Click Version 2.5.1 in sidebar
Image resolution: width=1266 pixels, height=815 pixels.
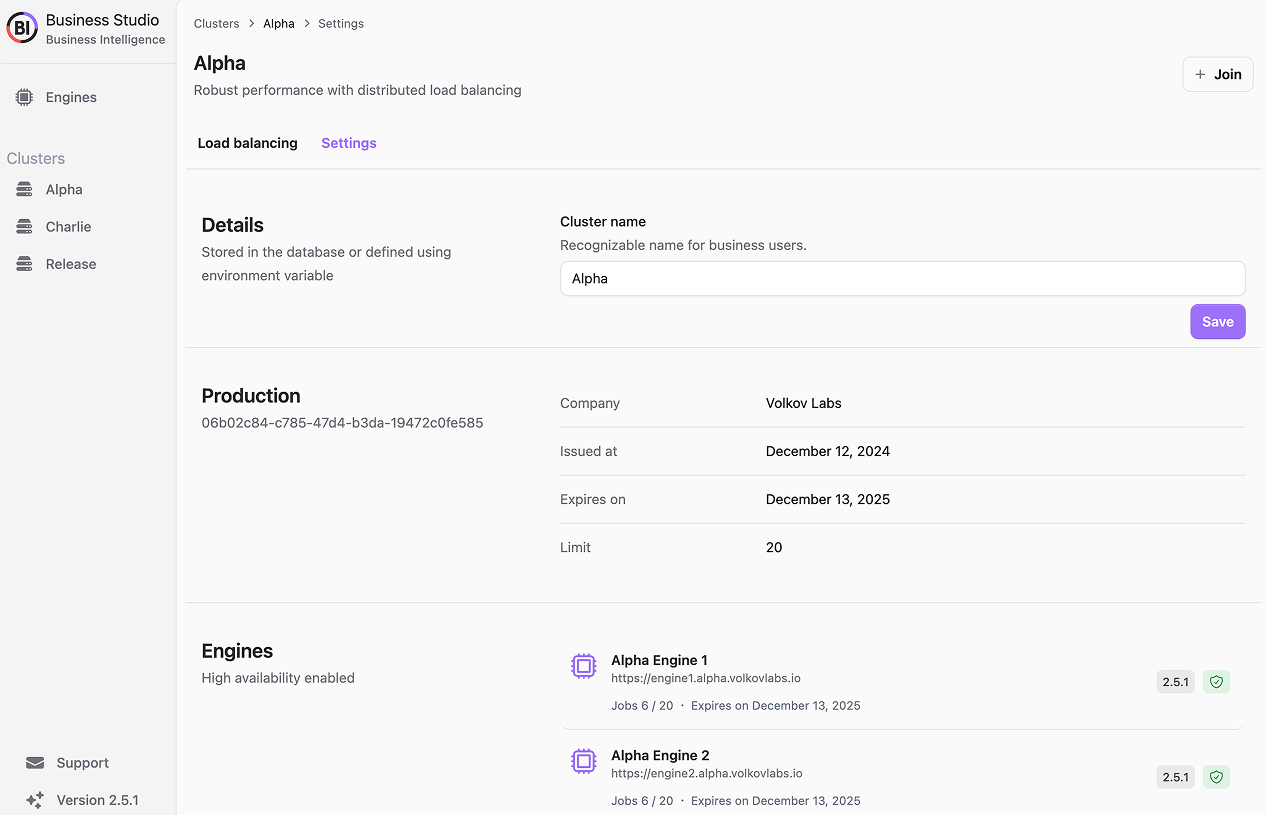(x=97, y=800)
